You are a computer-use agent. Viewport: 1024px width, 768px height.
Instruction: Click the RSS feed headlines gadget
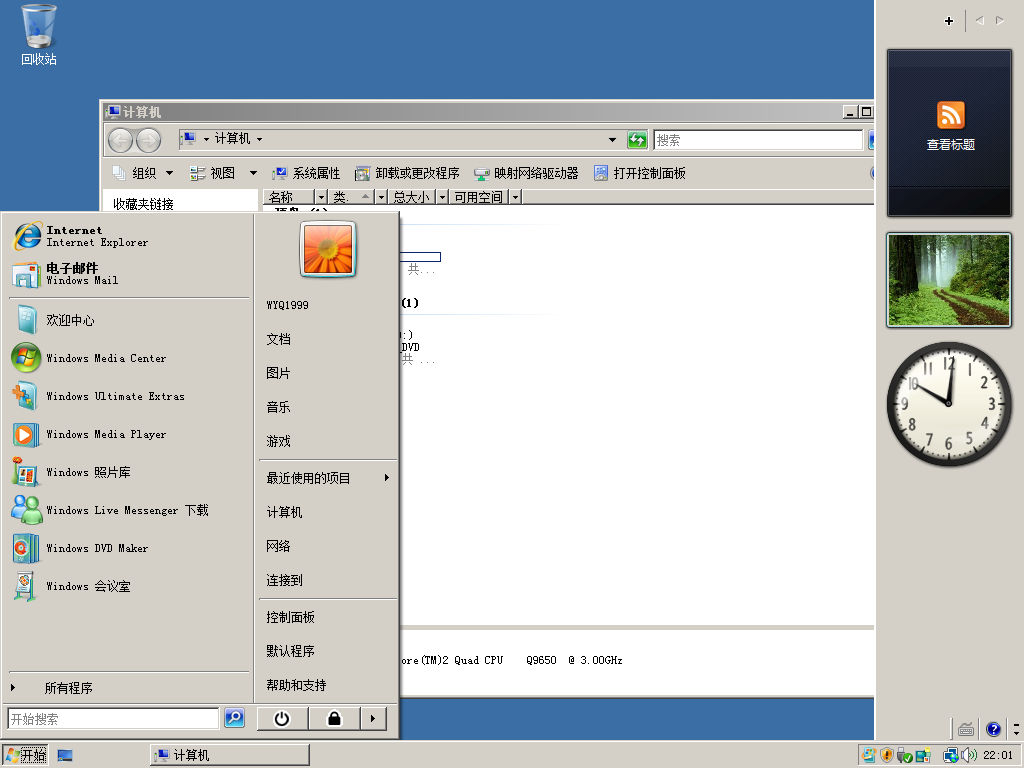click(950, 133)
